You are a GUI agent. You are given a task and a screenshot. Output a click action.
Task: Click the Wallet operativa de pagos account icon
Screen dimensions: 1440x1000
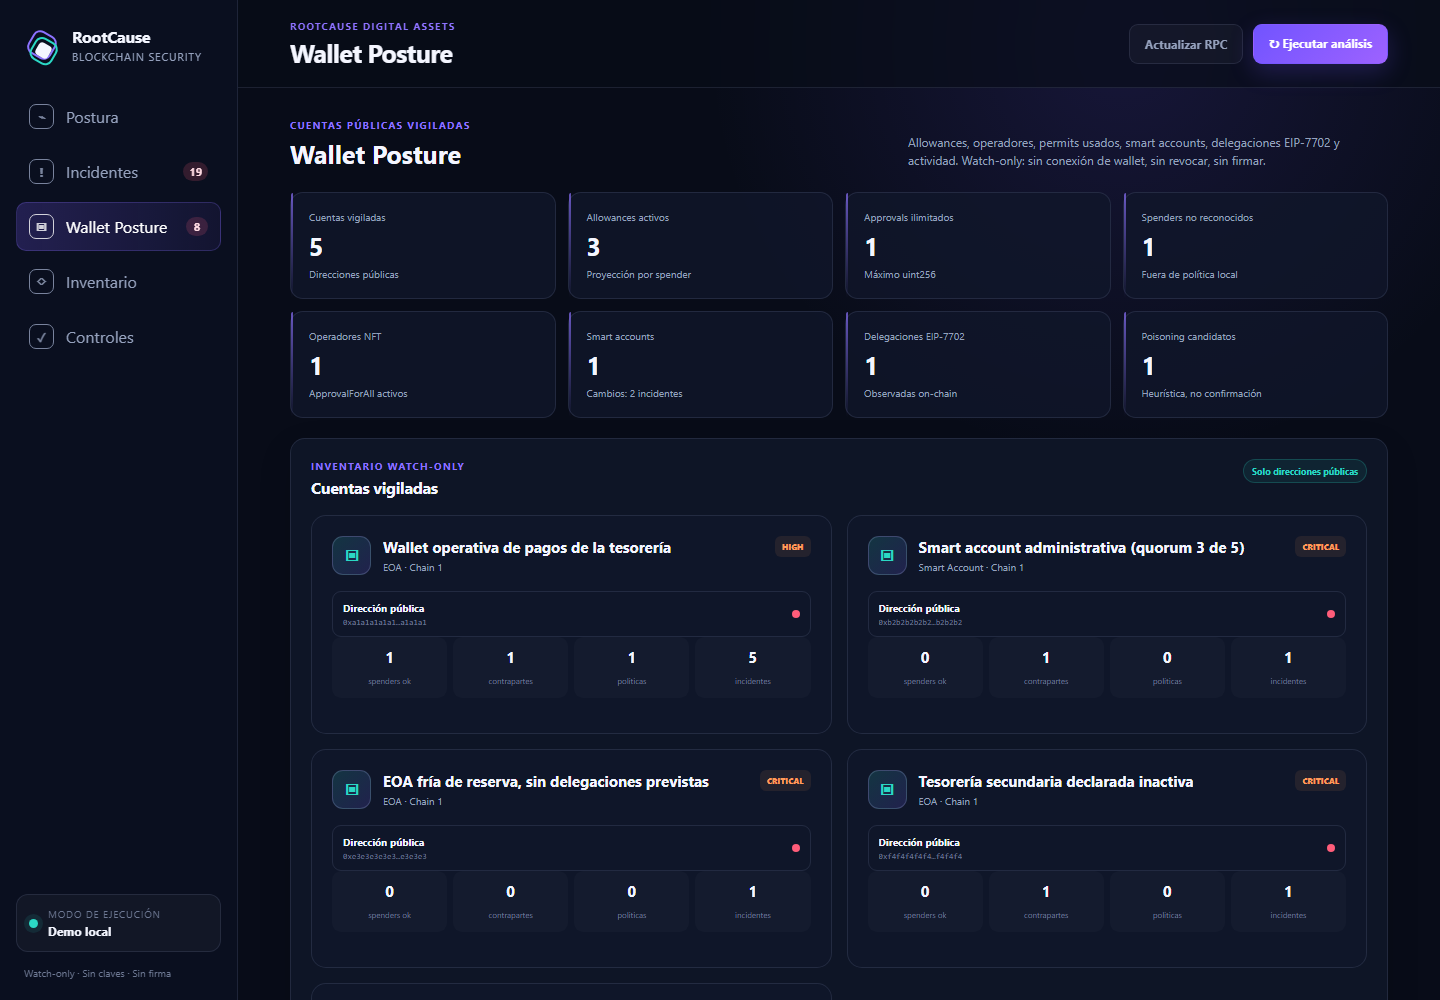click(351, 556)
